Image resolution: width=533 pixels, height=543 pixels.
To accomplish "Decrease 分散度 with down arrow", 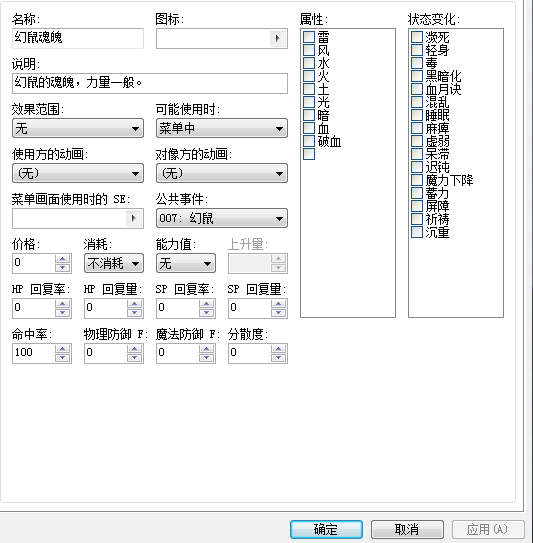I will (x=279, y=357).
